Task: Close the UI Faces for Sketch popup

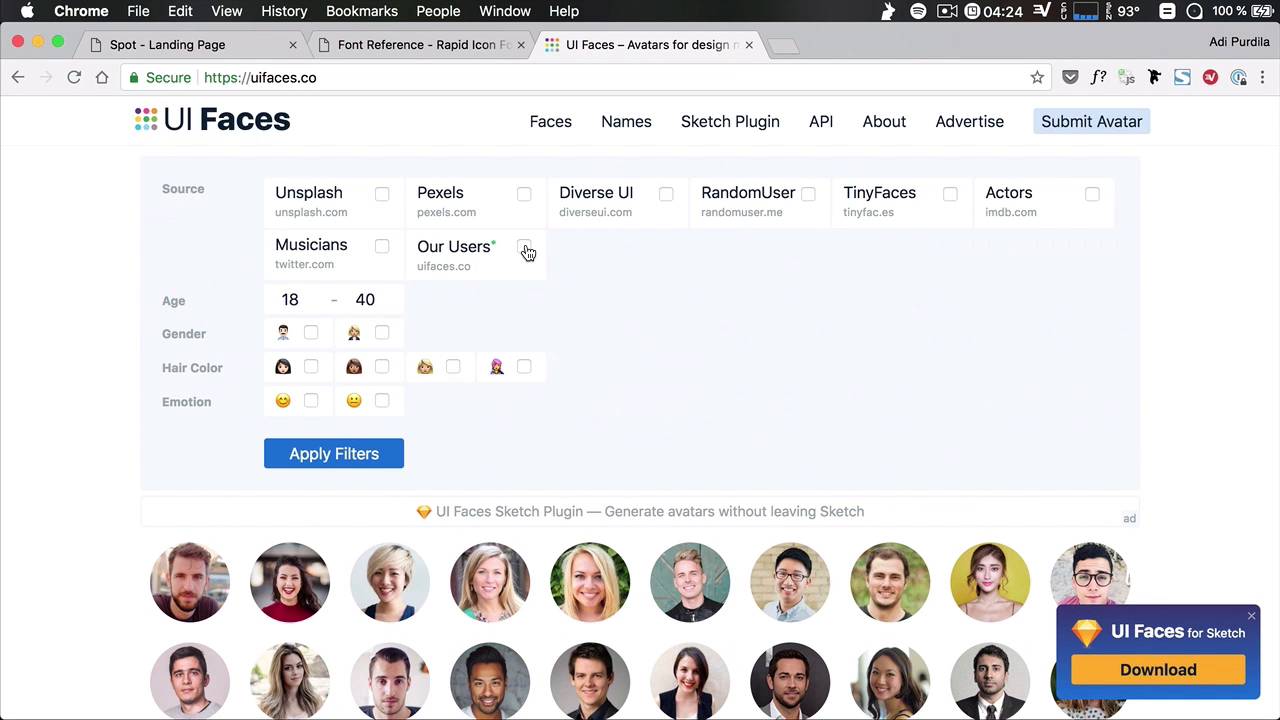Action: pos(1251,616)
